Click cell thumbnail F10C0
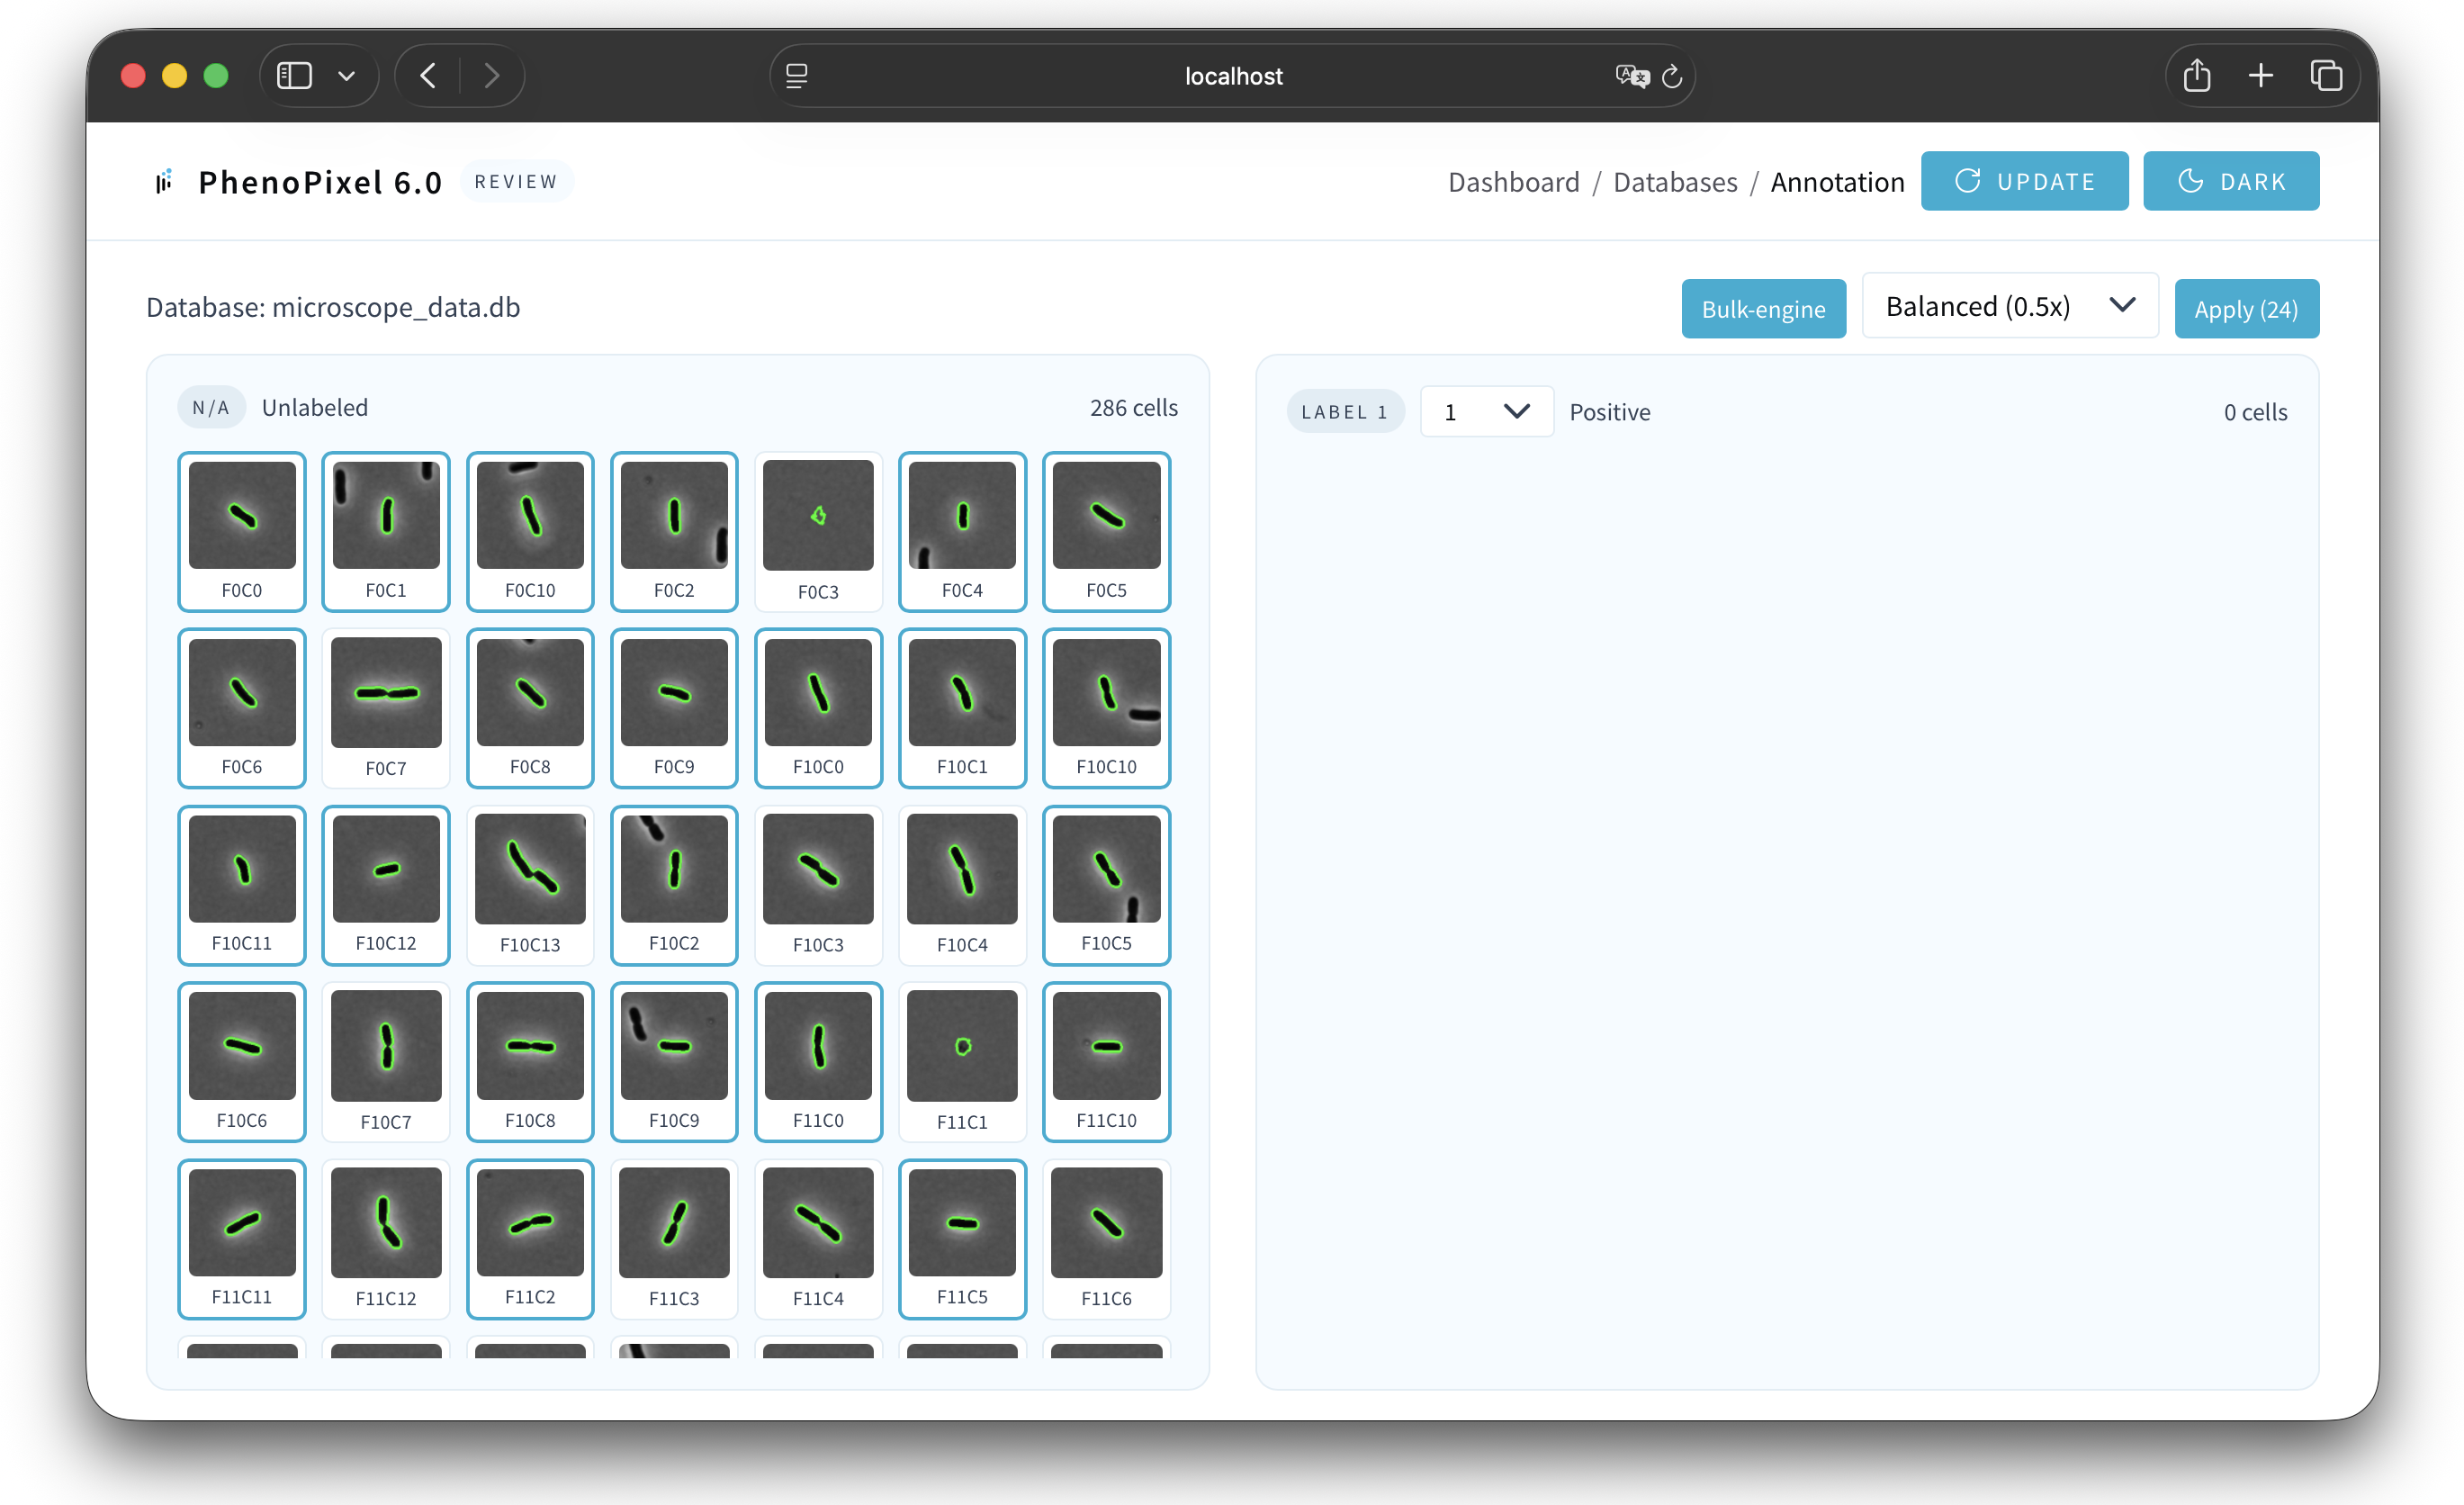 point(818,692)
